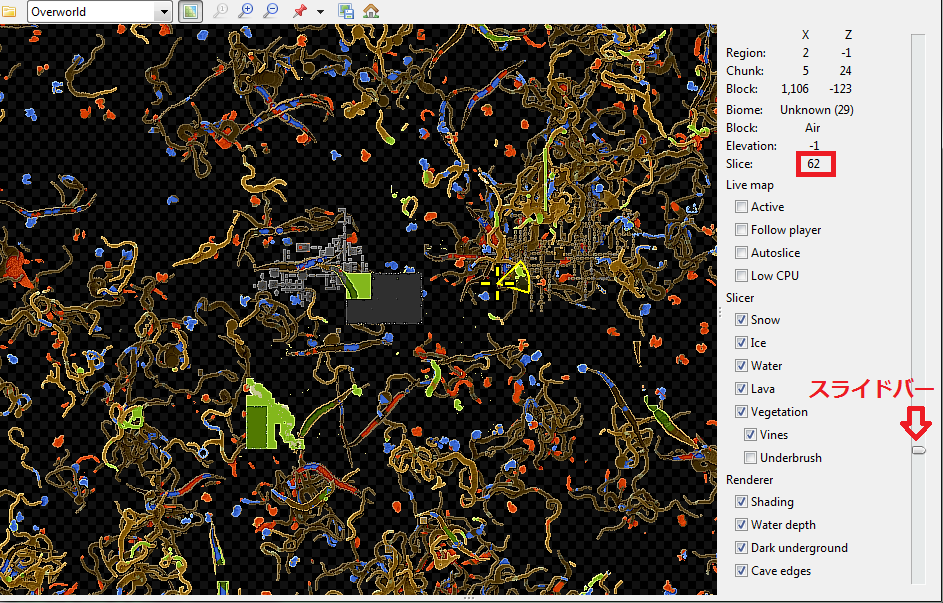
Task: Expand the pushpin dropdown arrow
Action: tap(320, 11)
